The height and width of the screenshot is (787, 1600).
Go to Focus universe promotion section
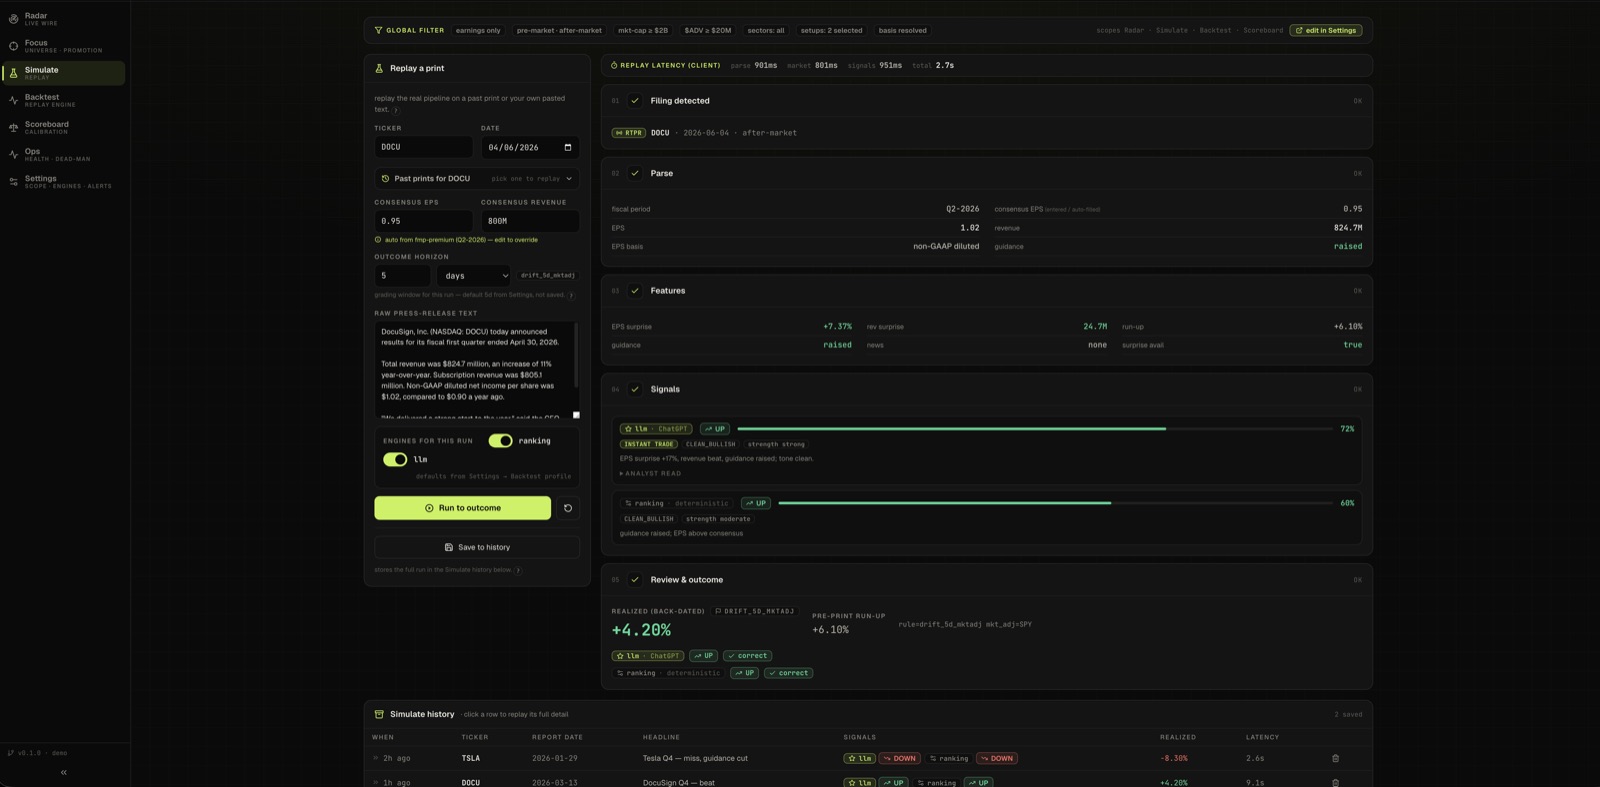point(64,46)
